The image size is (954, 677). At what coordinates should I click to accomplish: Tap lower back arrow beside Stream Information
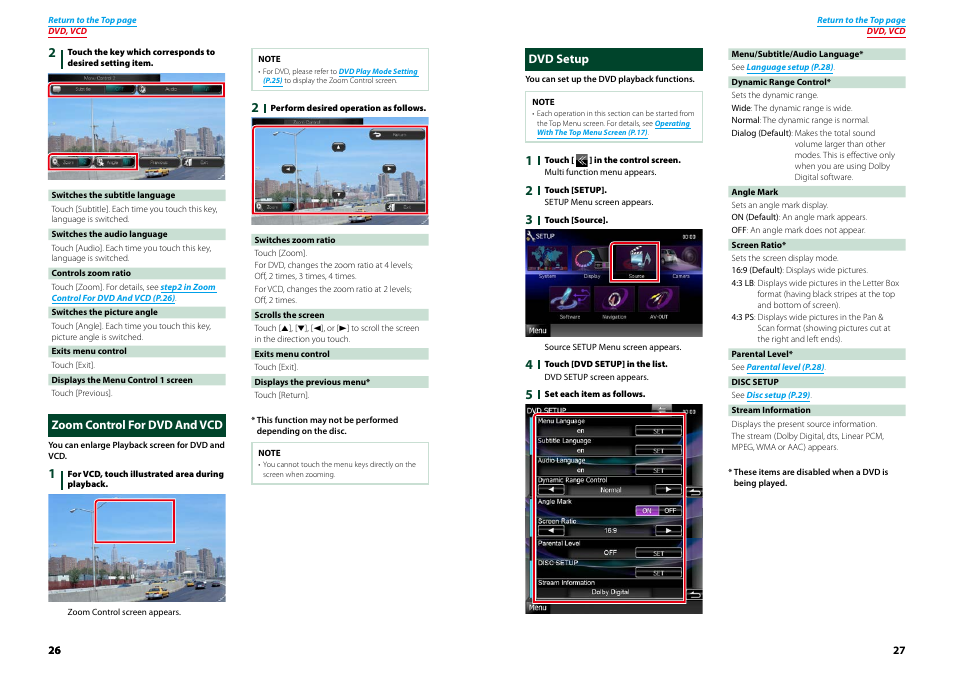pos(694,595)
